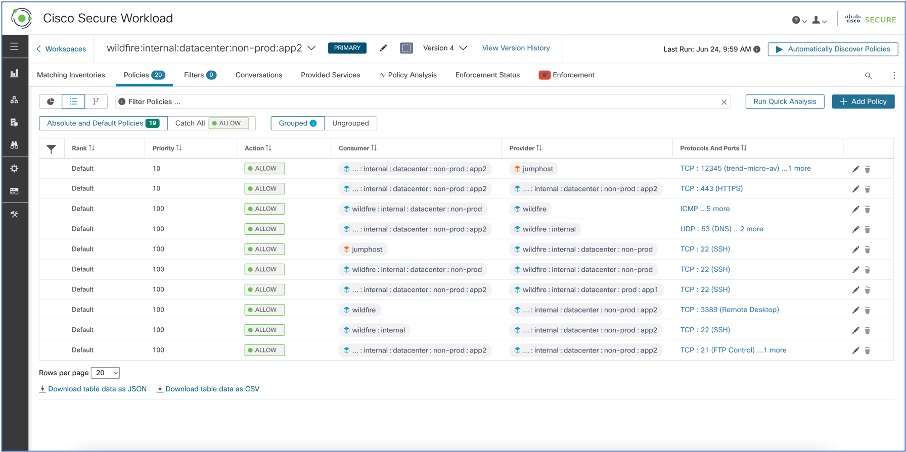Sort table by Action column

point(258,149)
